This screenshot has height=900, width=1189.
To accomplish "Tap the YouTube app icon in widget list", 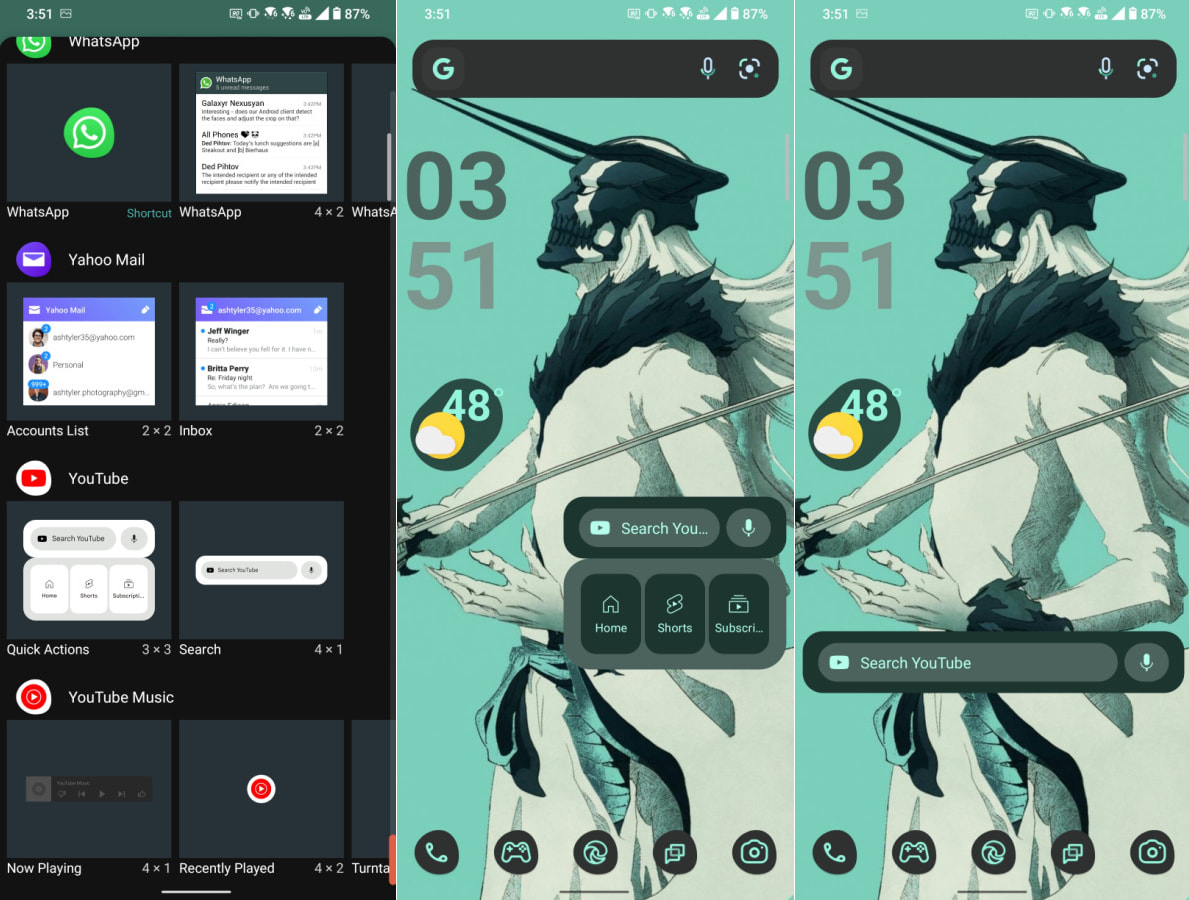I will point(33,478).
